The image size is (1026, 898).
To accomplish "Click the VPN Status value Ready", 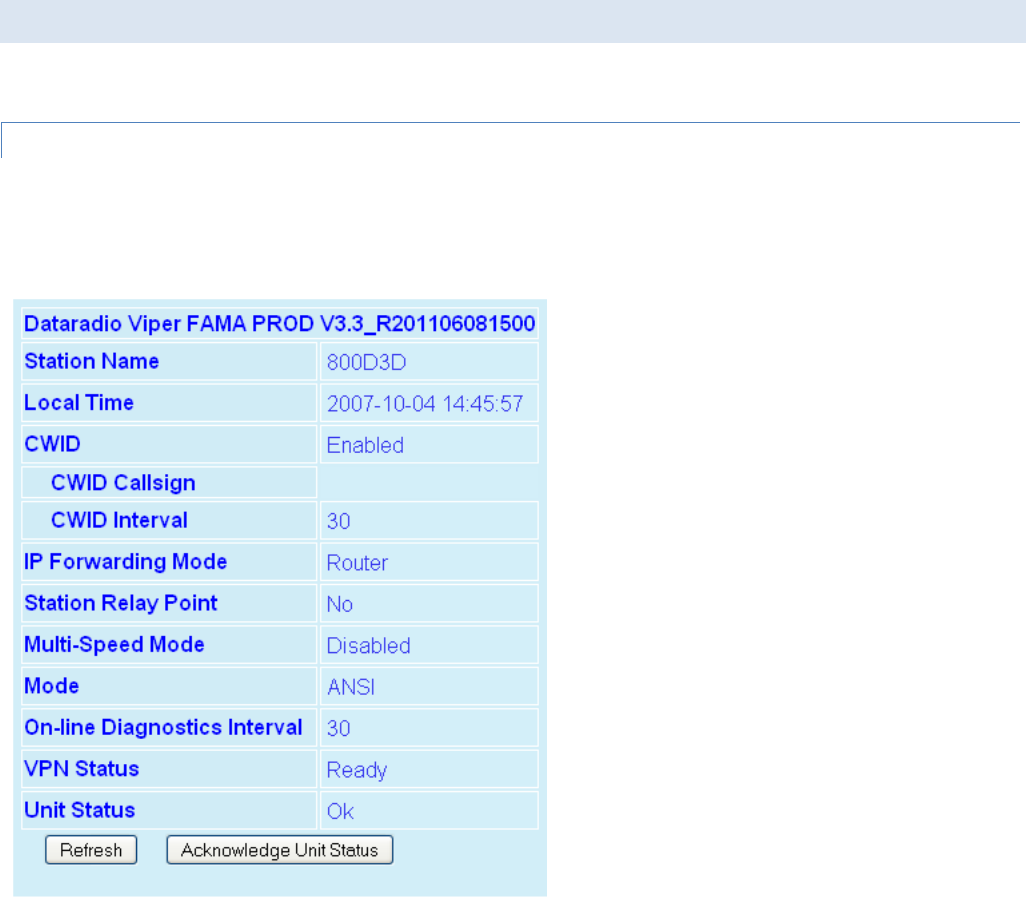I will point(357,770).
